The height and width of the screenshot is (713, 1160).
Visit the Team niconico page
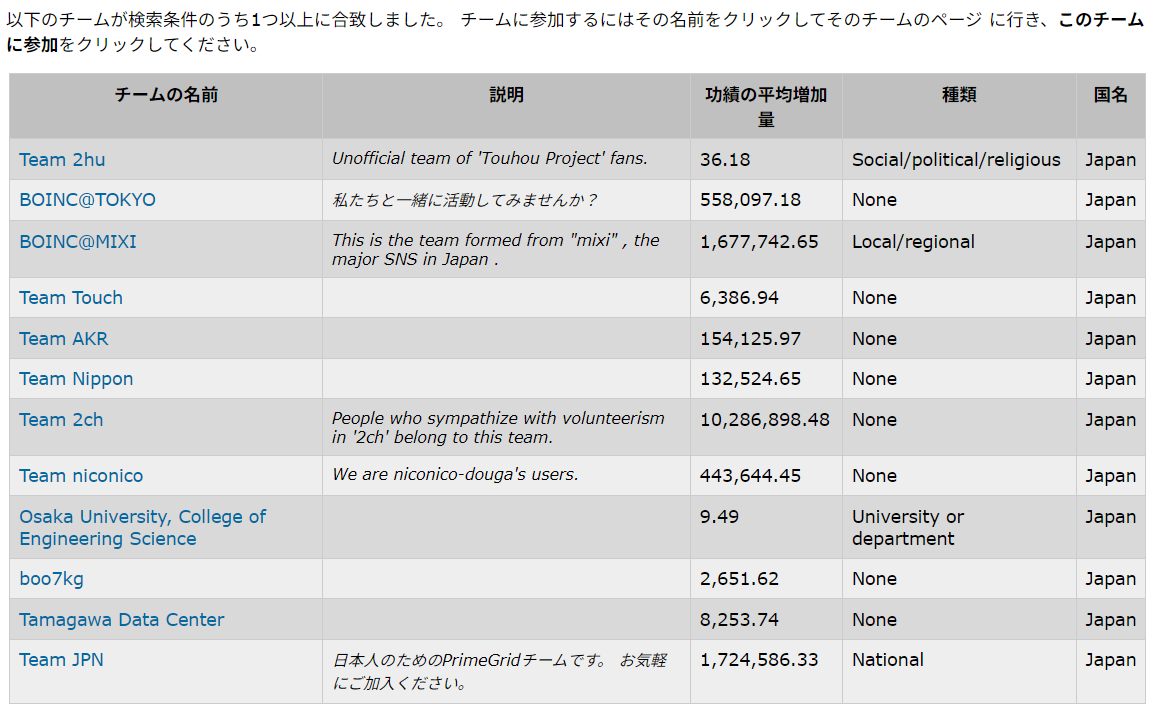[81, 475]
